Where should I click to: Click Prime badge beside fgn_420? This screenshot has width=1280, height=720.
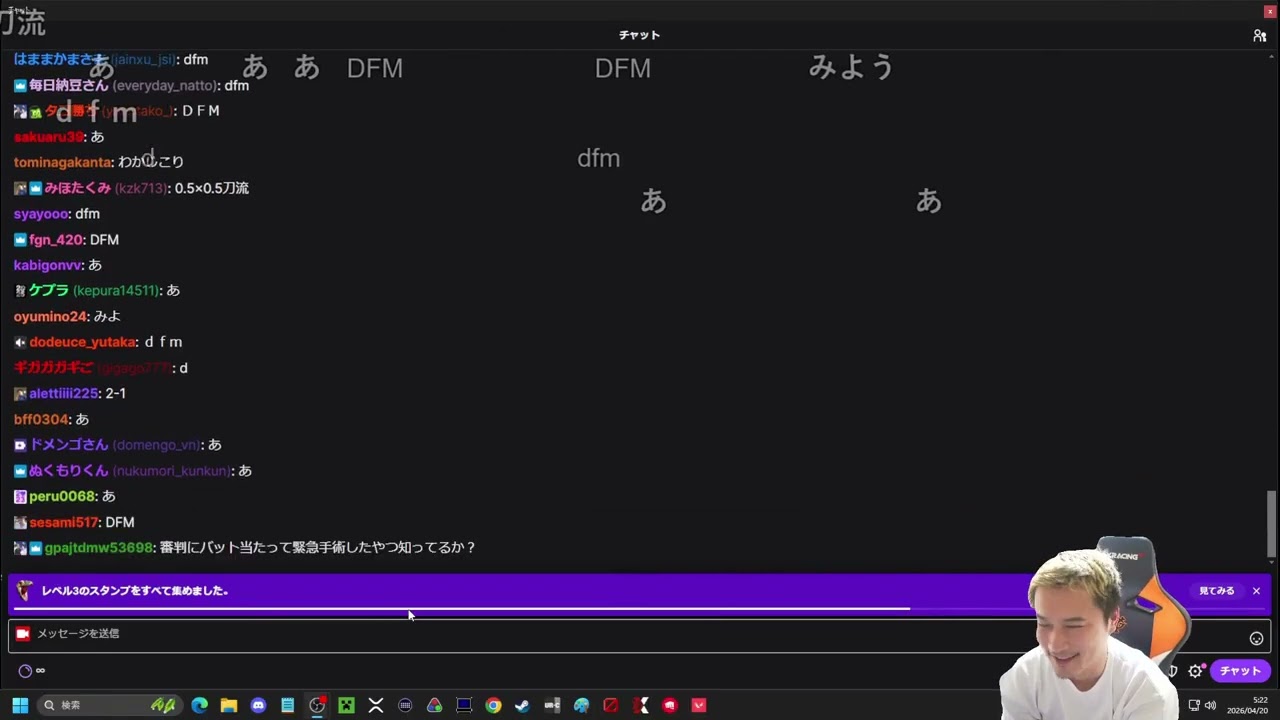20,240
